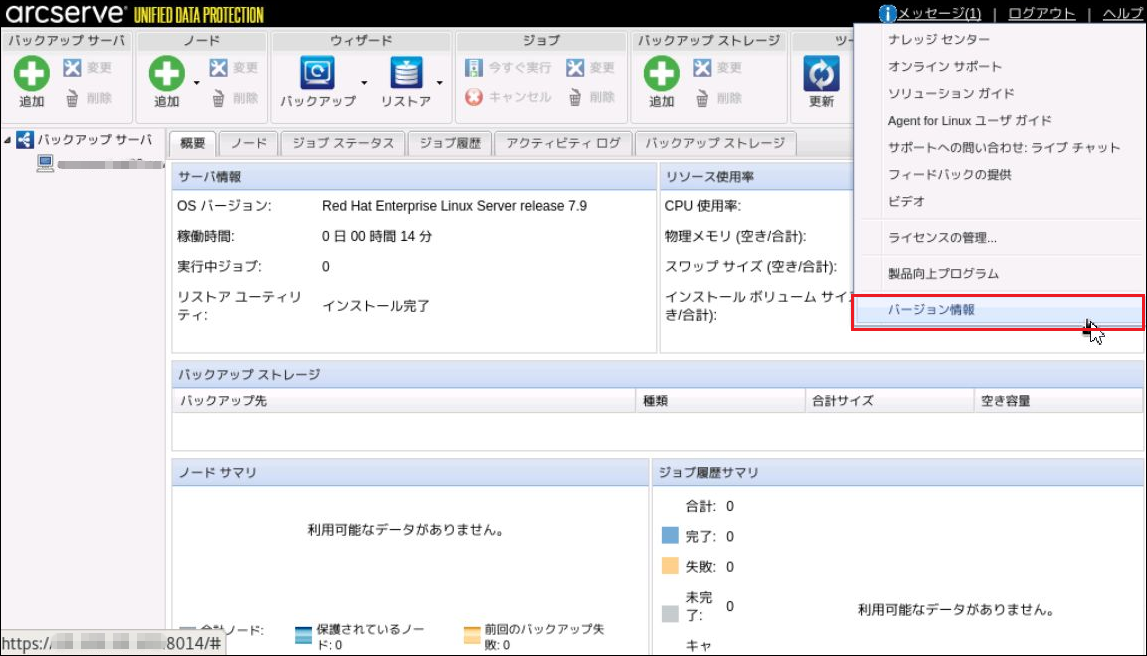Click 削除 in the バックアップ サーバ group

[87, 98]
